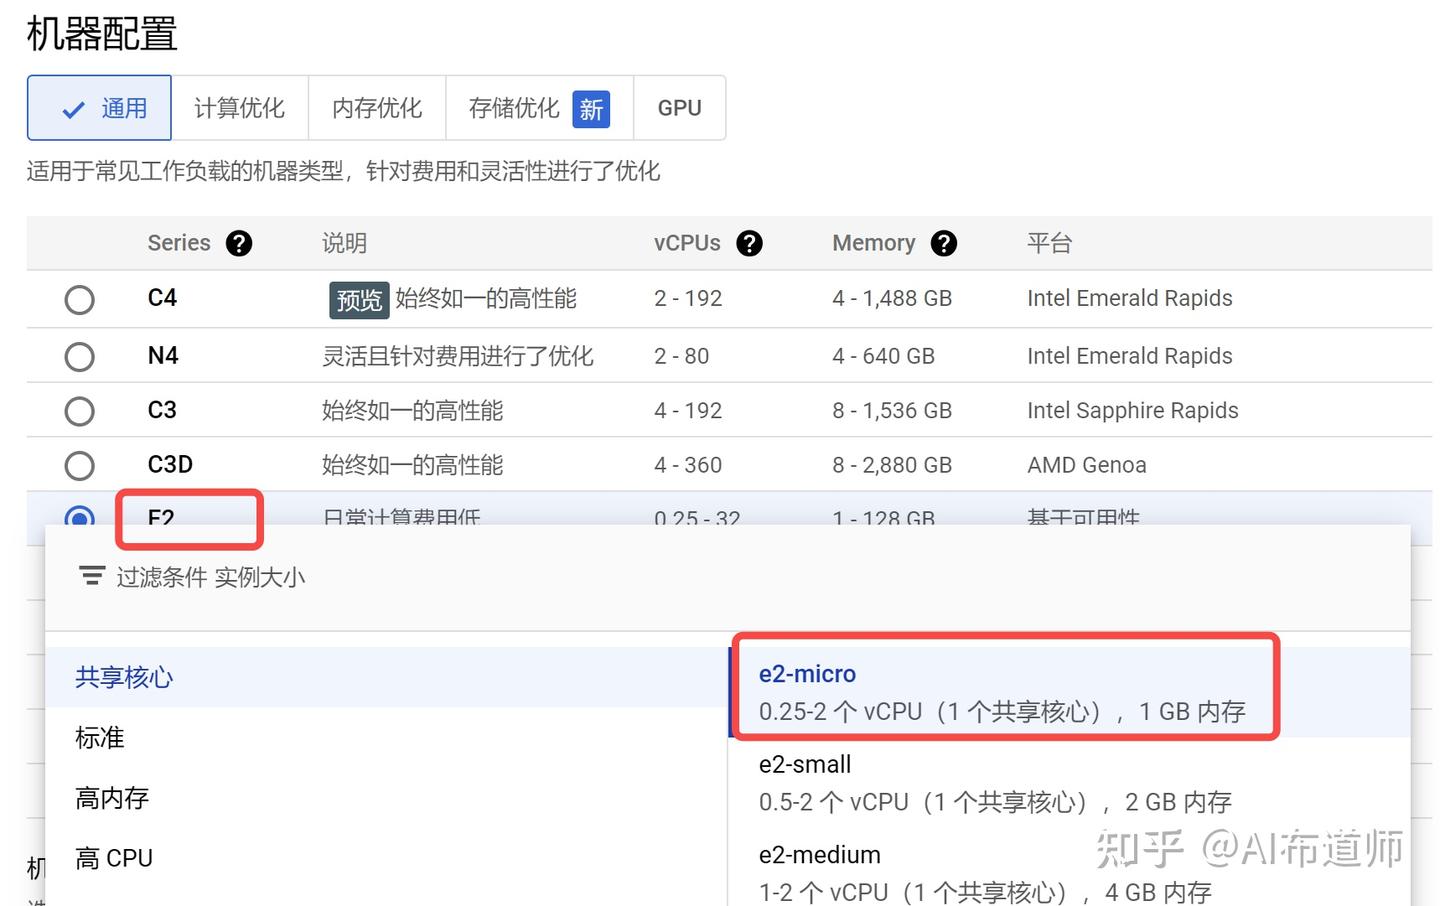Image resolution: width=1440 pixels, height=906 pixels.
Task: Click the '2 - 80' vCPUs cell
Action: point(681,356)
